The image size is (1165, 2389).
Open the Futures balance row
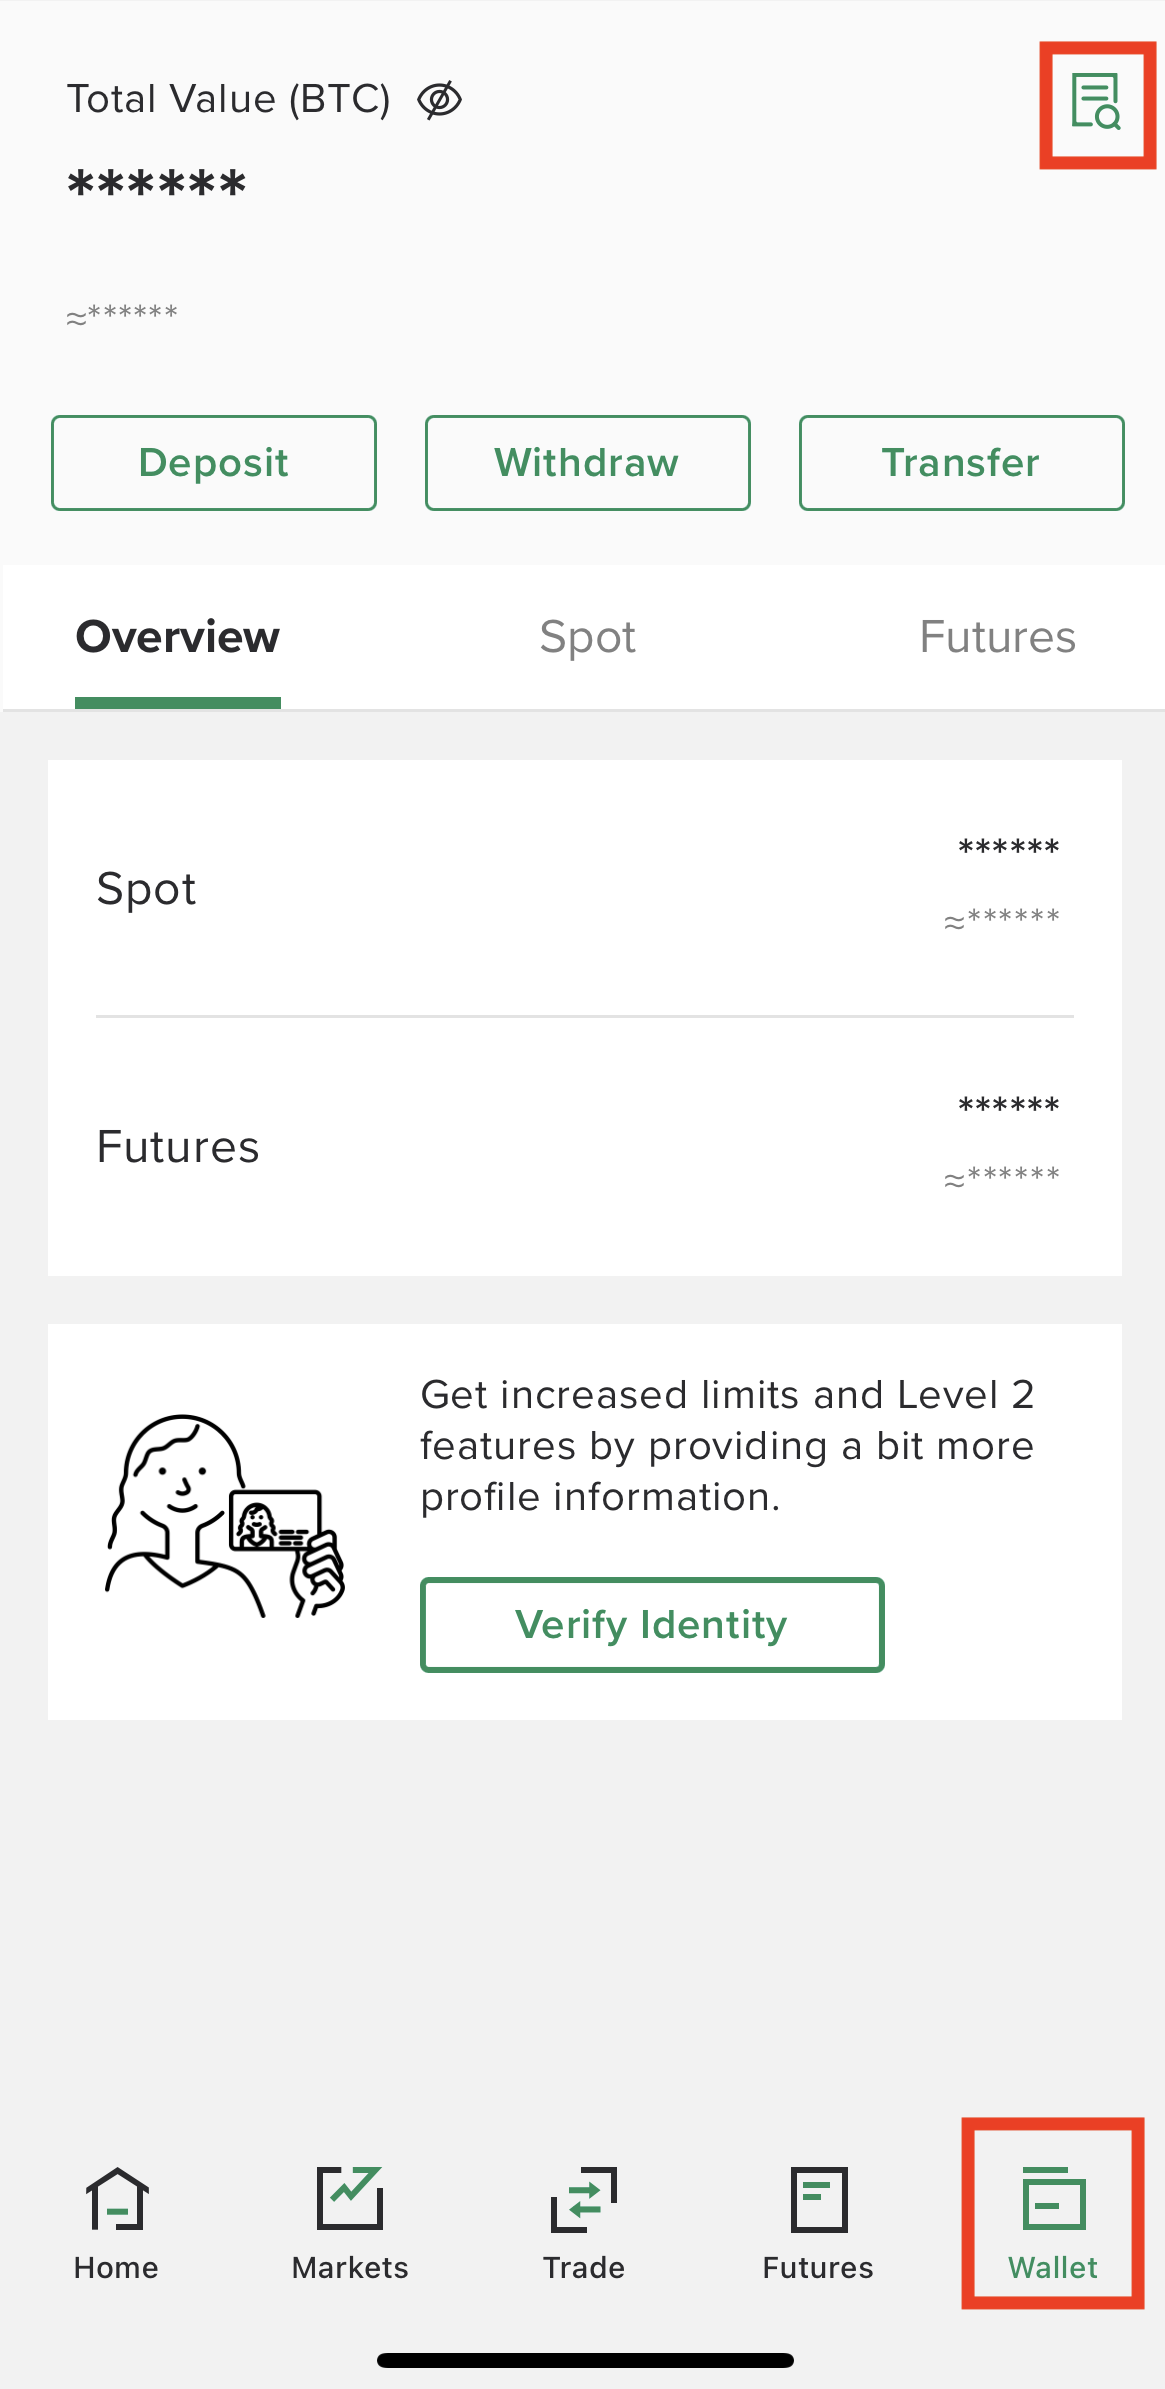[585, 1146]
